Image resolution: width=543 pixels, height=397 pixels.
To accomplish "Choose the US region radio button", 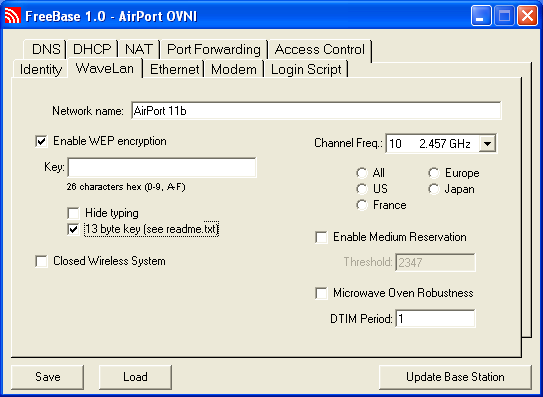I will (x=362, y=189).
